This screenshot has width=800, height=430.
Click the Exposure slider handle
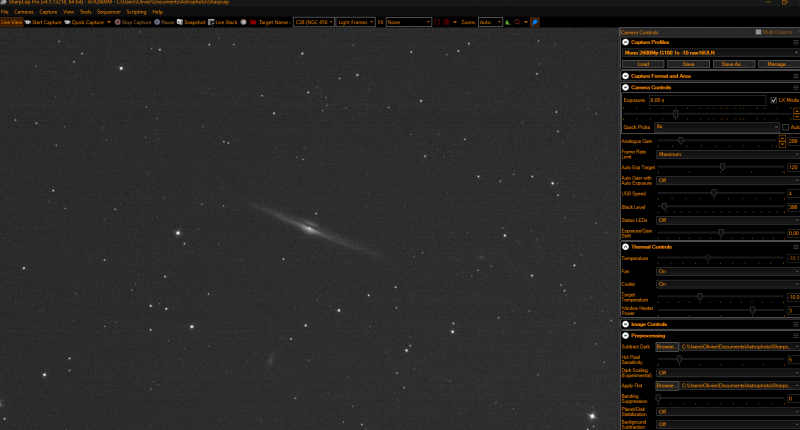(676, 114)
